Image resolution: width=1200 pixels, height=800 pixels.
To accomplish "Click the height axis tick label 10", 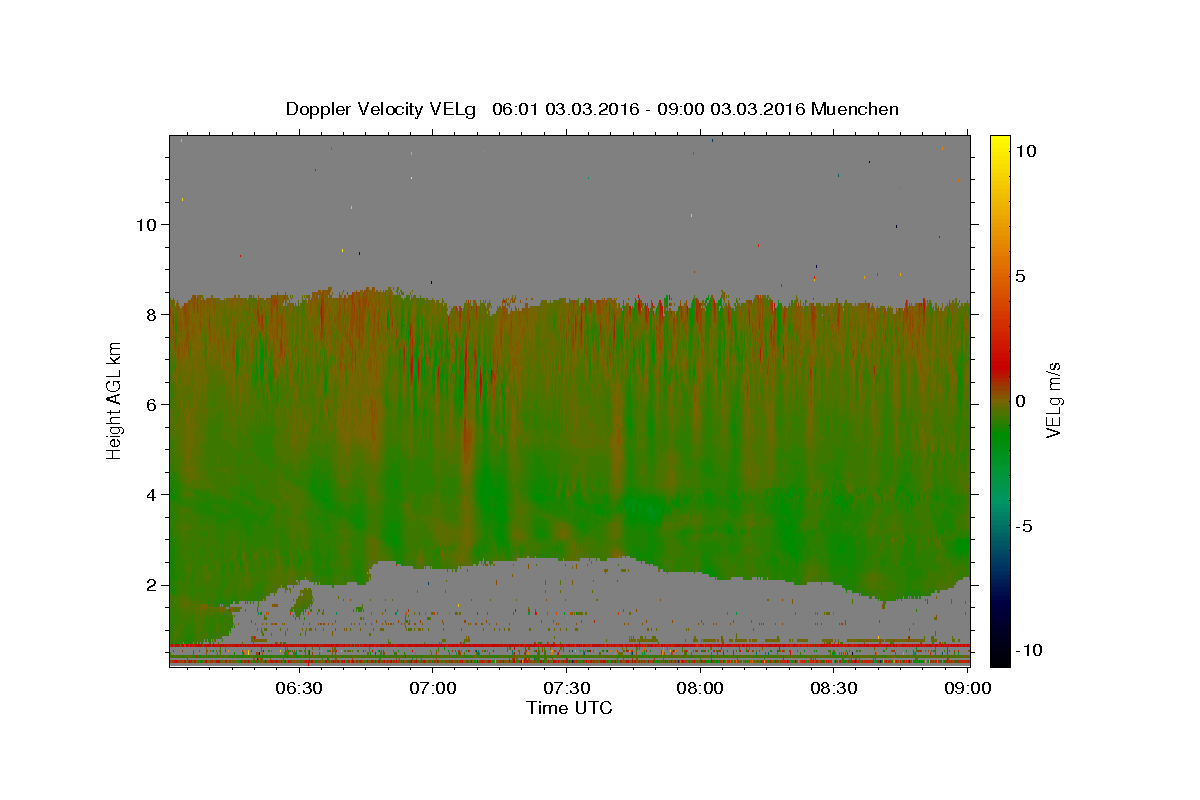I will tap(147, 224).
